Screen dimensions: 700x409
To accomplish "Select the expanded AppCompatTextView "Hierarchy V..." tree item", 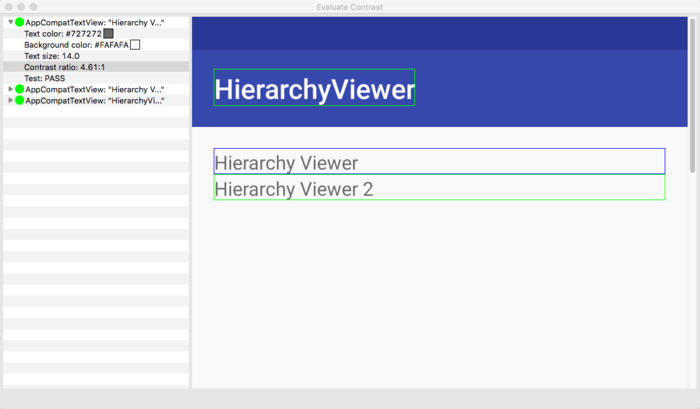I will point(96,22).
